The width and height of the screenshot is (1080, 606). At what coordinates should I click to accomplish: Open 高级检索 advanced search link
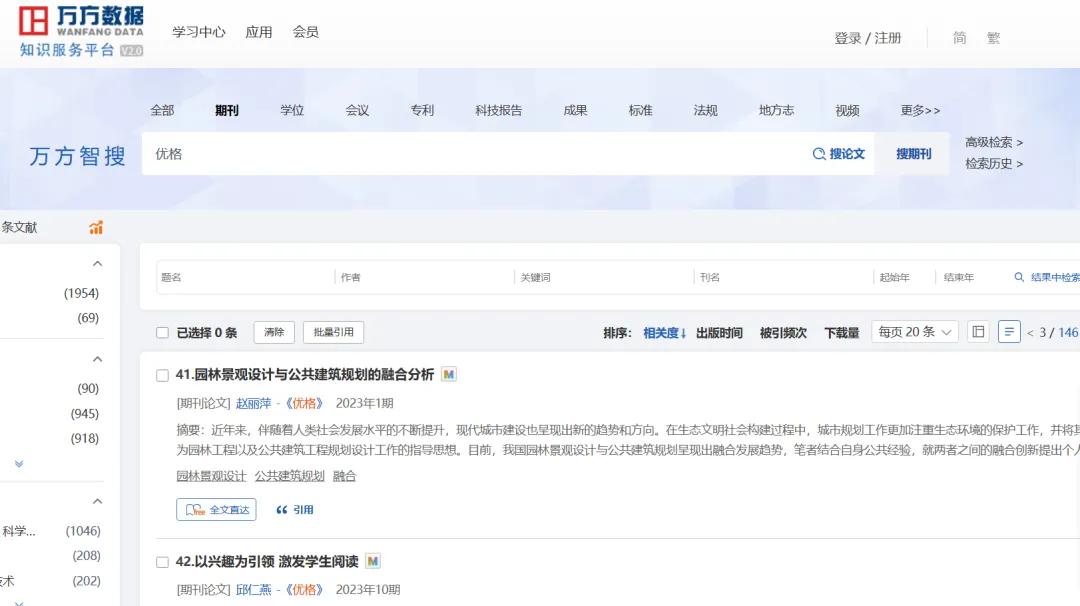[994, 142]
